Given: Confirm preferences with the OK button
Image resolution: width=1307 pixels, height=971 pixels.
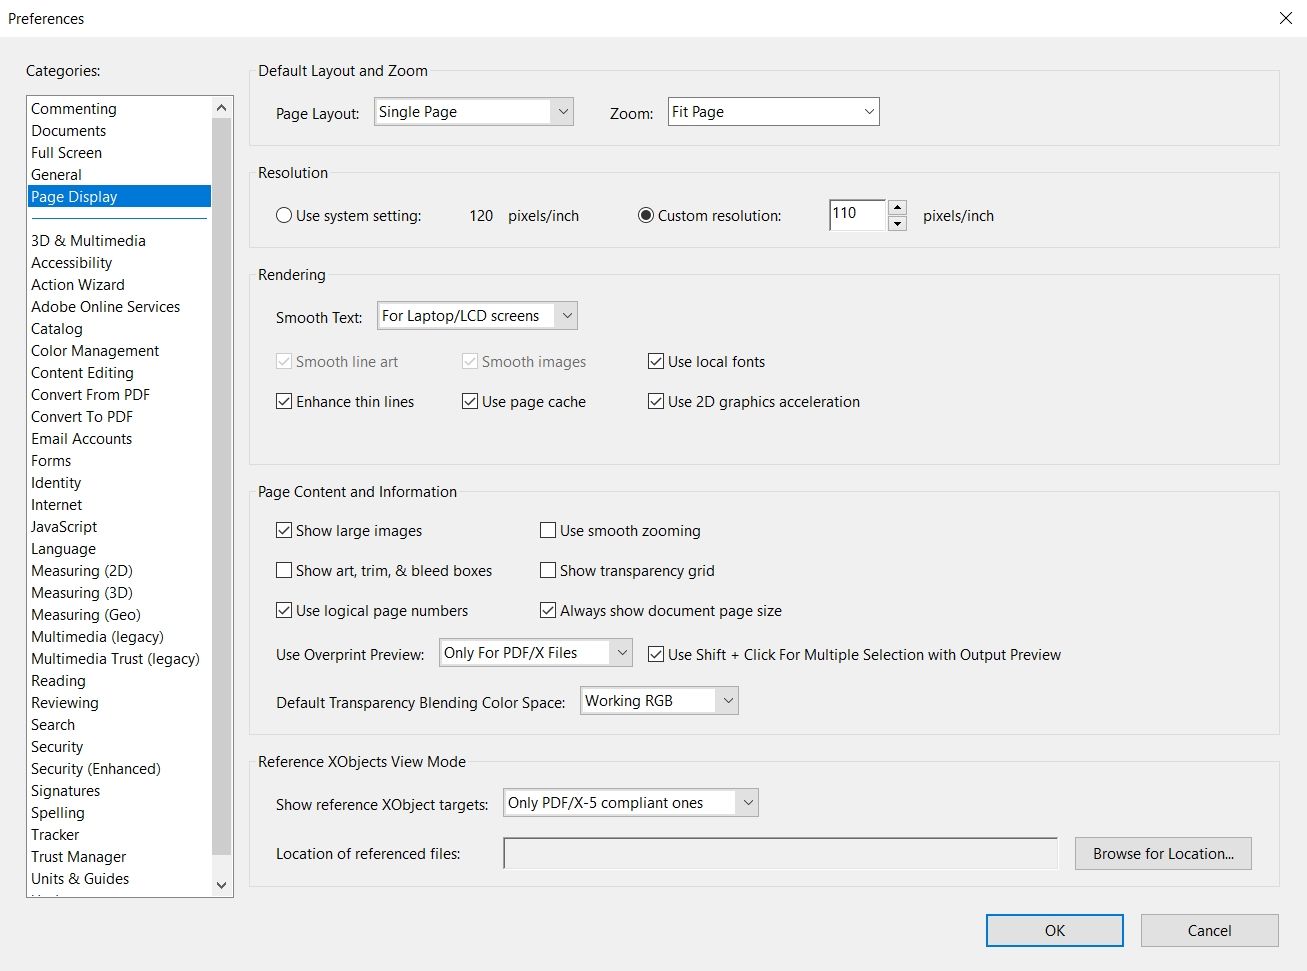Looking at the screenshot, I should (1054, 930).
